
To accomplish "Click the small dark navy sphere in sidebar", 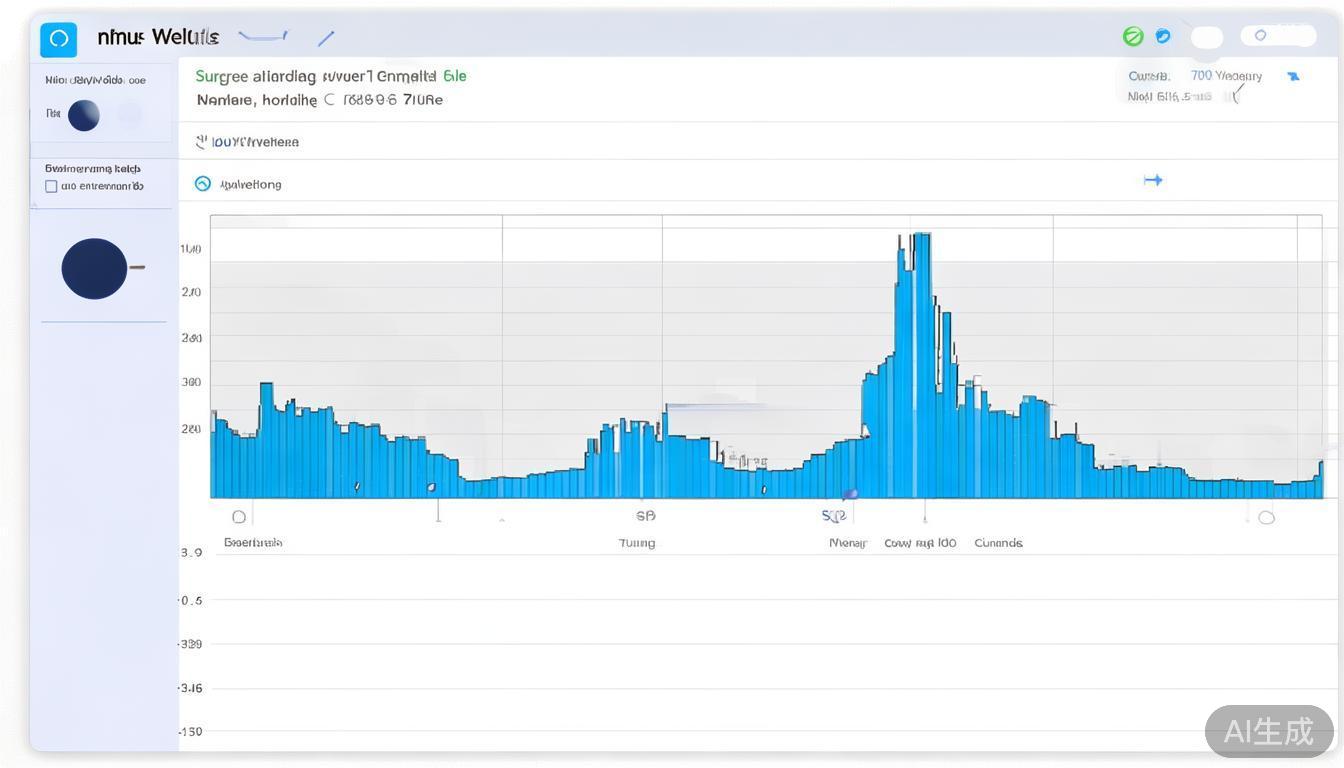I will tap(84, 115).
